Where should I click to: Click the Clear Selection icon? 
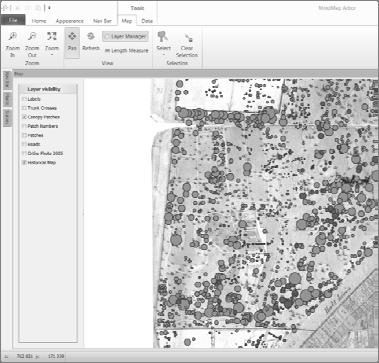[x=189, y=38]
